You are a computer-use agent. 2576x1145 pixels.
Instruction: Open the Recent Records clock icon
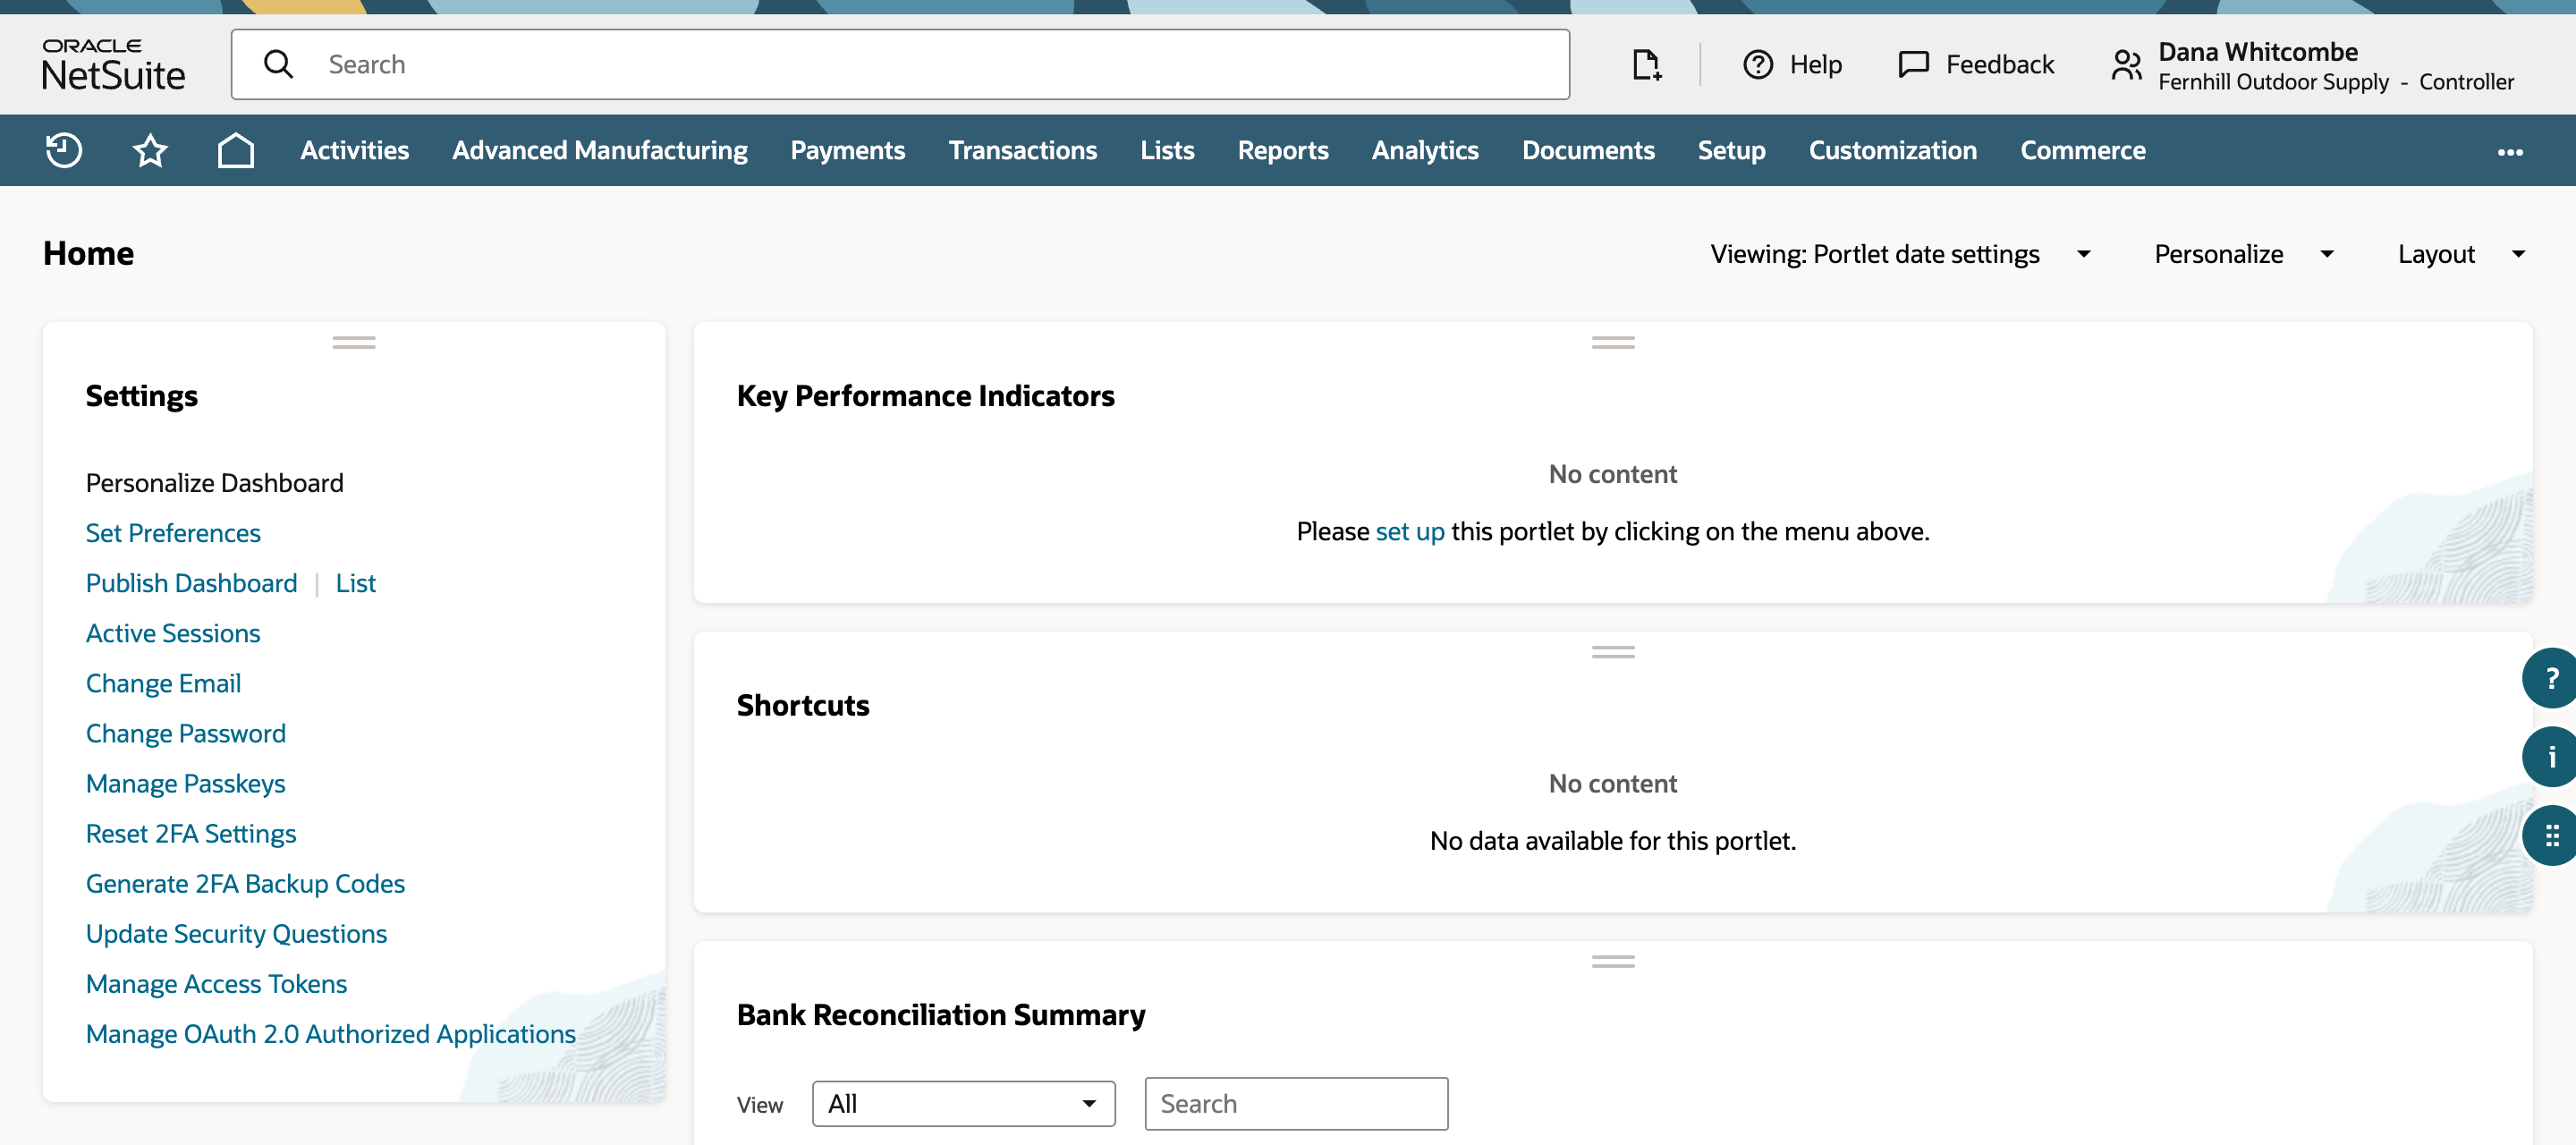[x=64, y=151]
